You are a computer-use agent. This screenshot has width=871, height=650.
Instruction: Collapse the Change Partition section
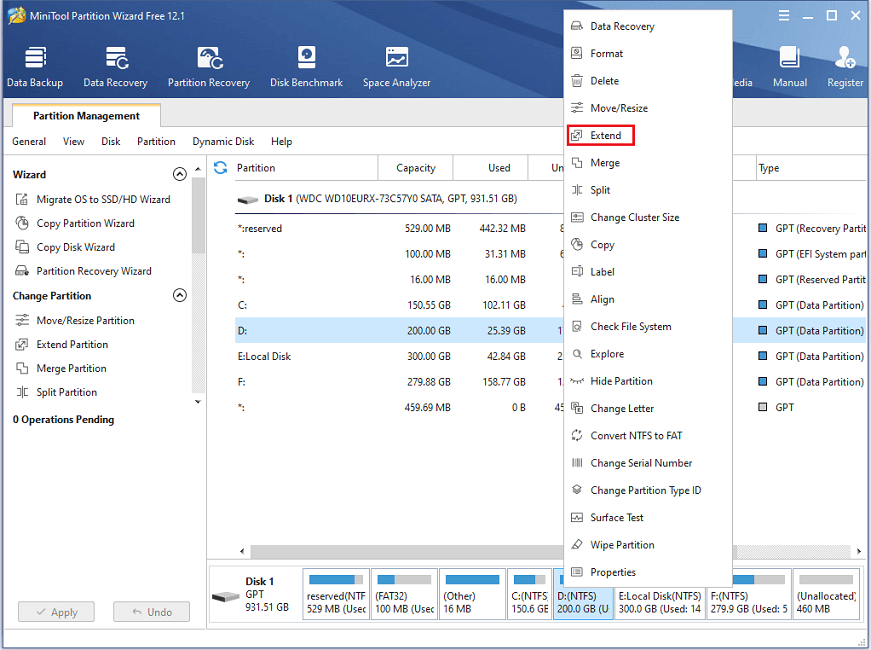(x=179, y=295)
